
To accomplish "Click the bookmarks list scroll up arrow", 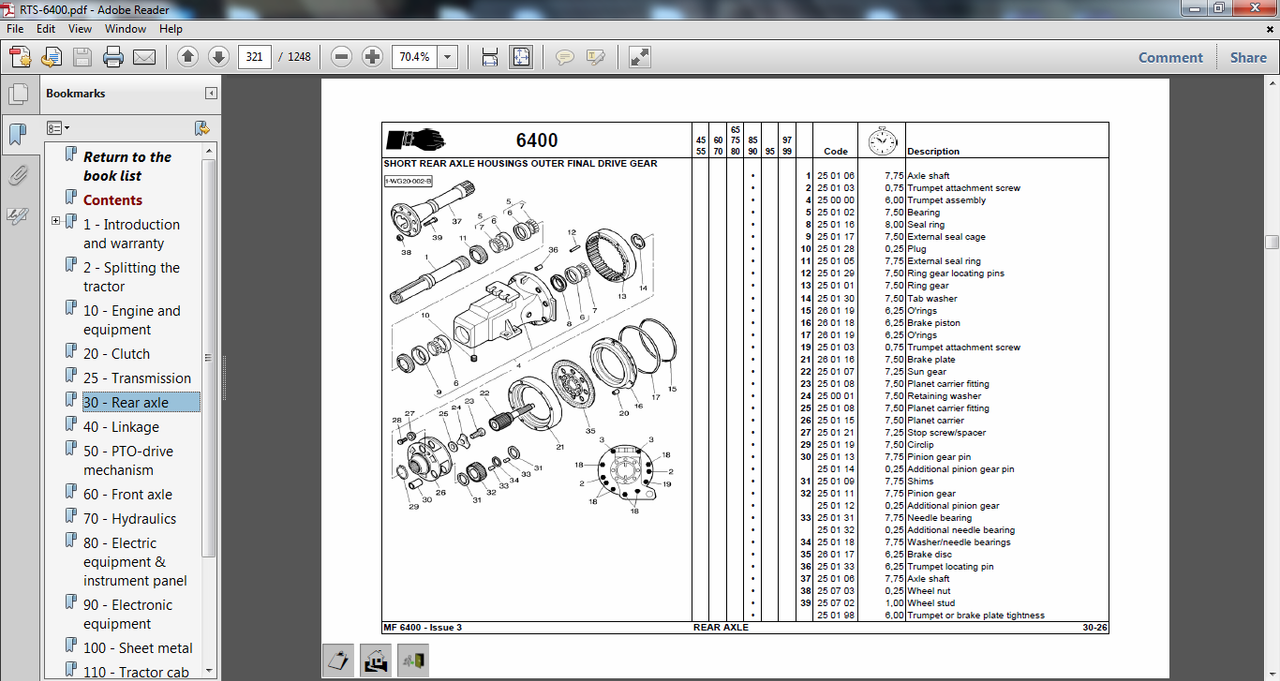I will [209, 150].
